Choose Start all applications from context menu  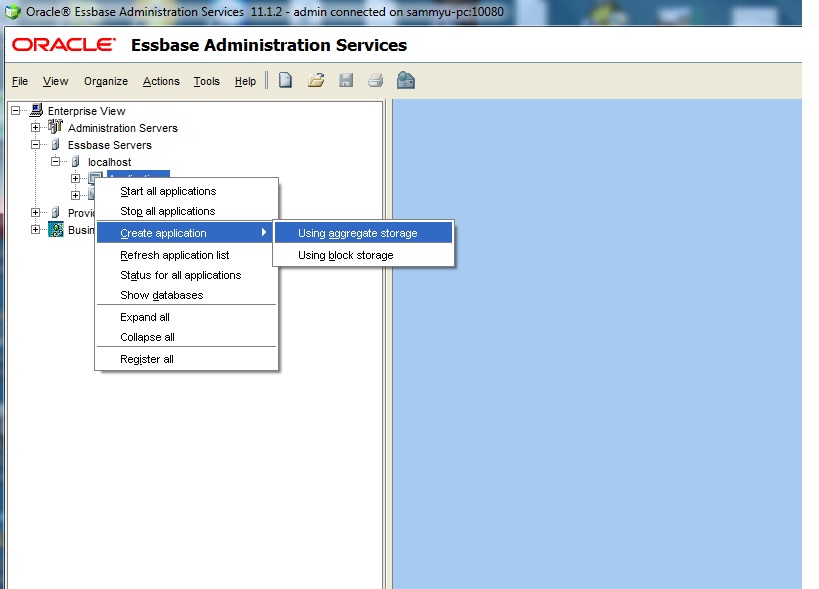[x=167, y=191]
